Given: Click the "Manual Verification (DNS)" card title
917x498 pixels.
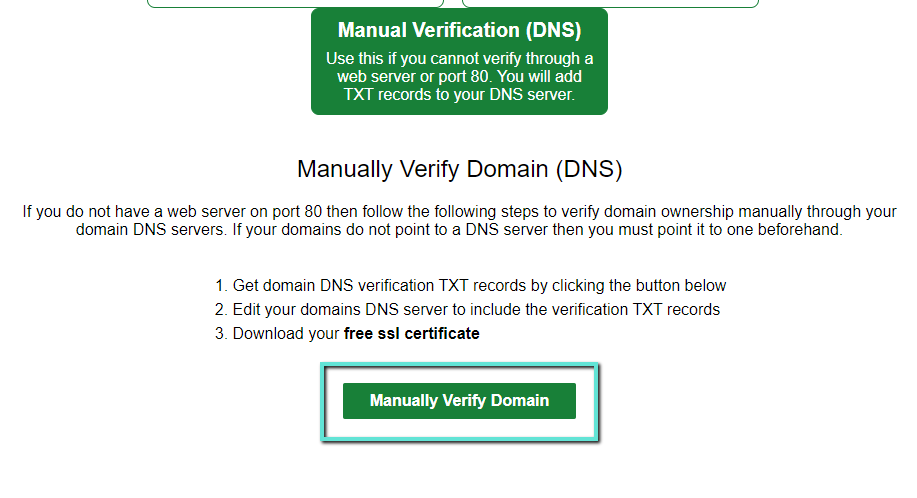Looking at the screenshot, I should point(459,30).
